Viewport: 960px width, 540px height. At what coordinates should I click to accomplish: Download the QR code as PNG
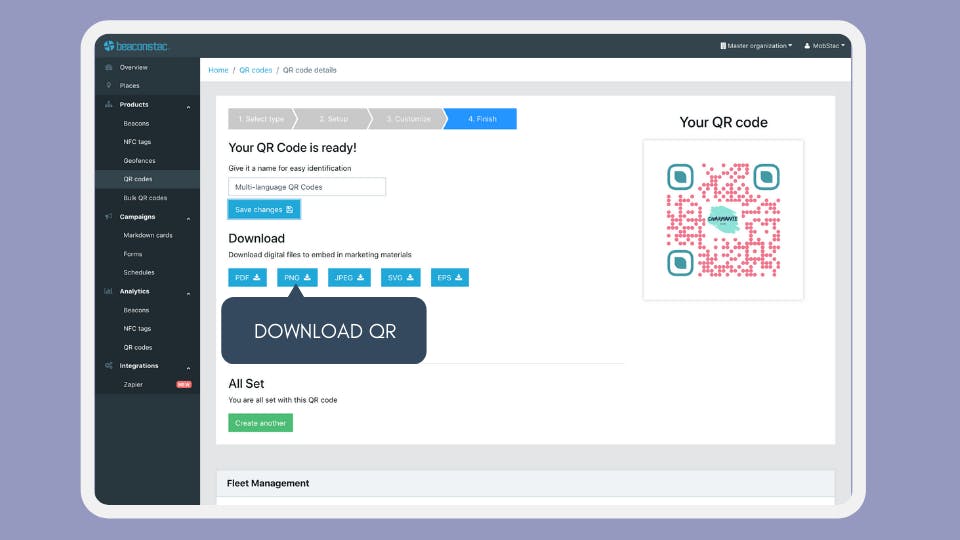point(297,277)
